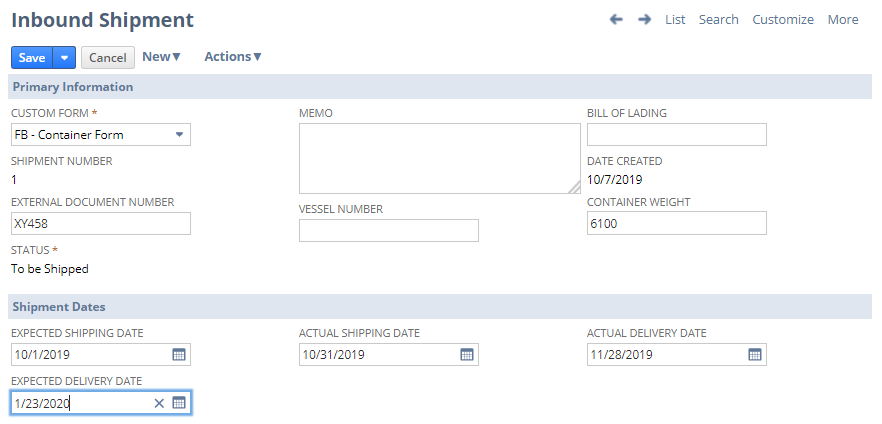Click the Cancel button
The height and width of the screenshot is (424, 882).
pos(108,57)
